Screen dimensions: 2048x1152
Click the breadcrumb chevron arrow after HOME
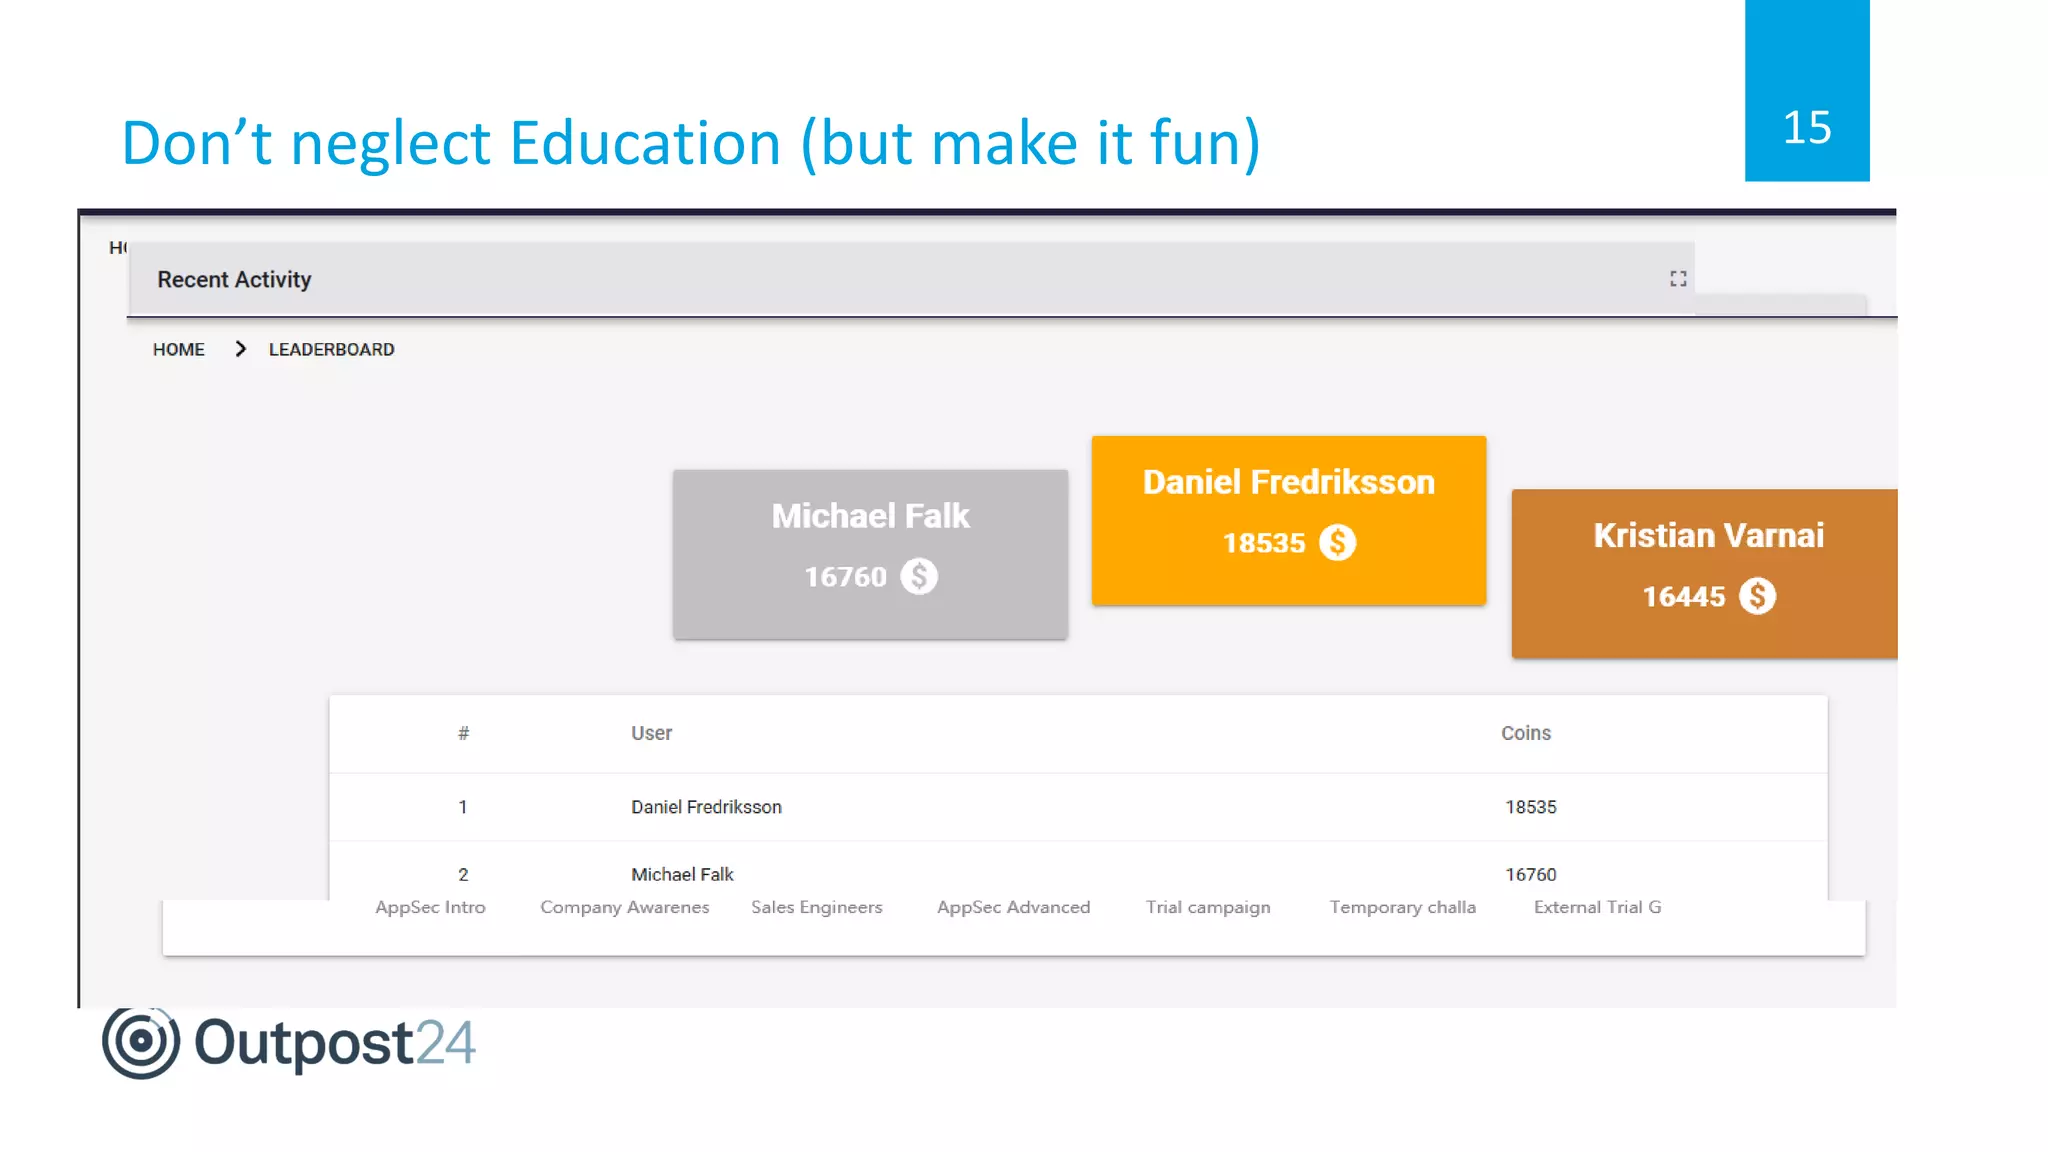240,349
